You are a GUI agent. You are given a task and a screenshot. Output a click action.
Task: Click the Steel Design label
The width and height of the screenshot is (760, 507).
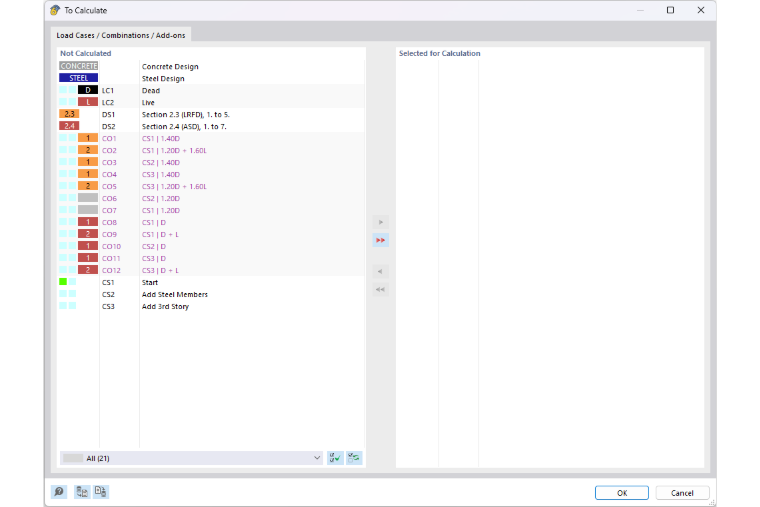(x=163, y=79)
